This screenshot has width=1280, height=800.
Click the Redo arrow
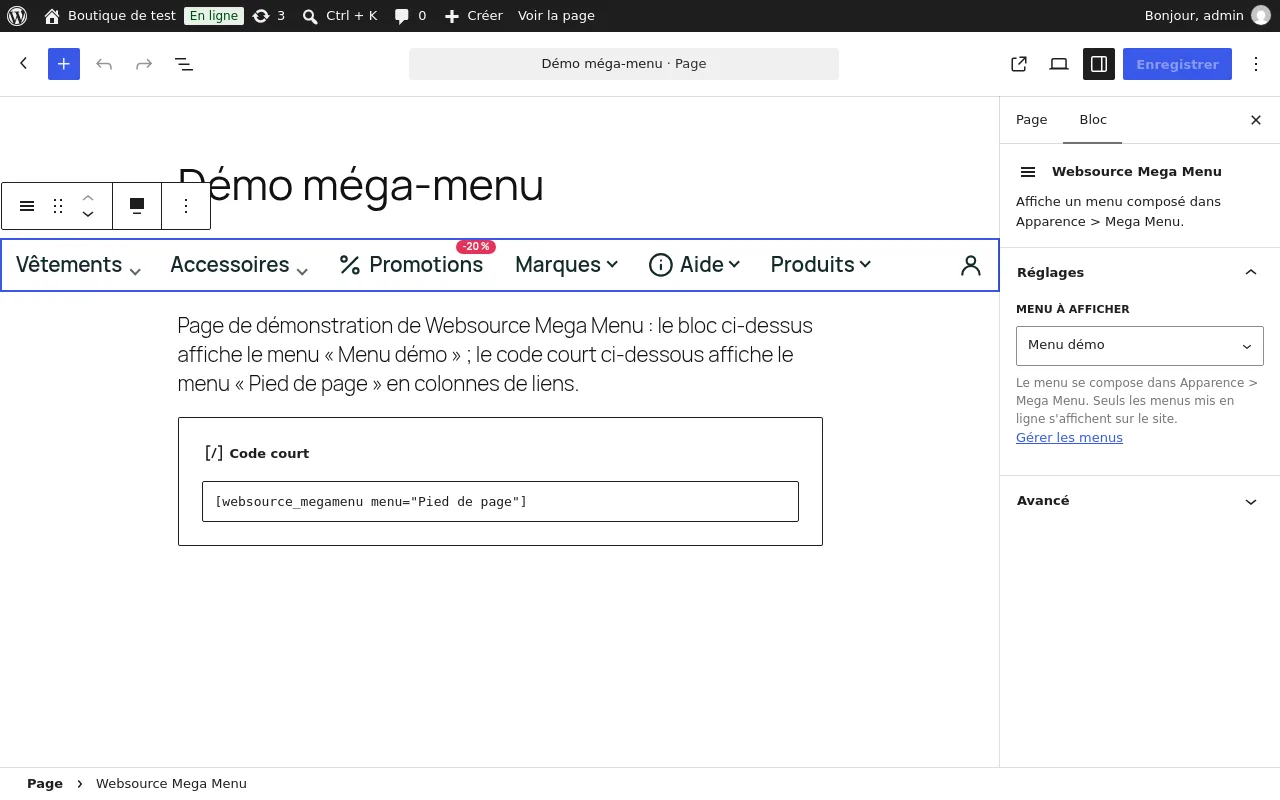(x=144, y=64)
